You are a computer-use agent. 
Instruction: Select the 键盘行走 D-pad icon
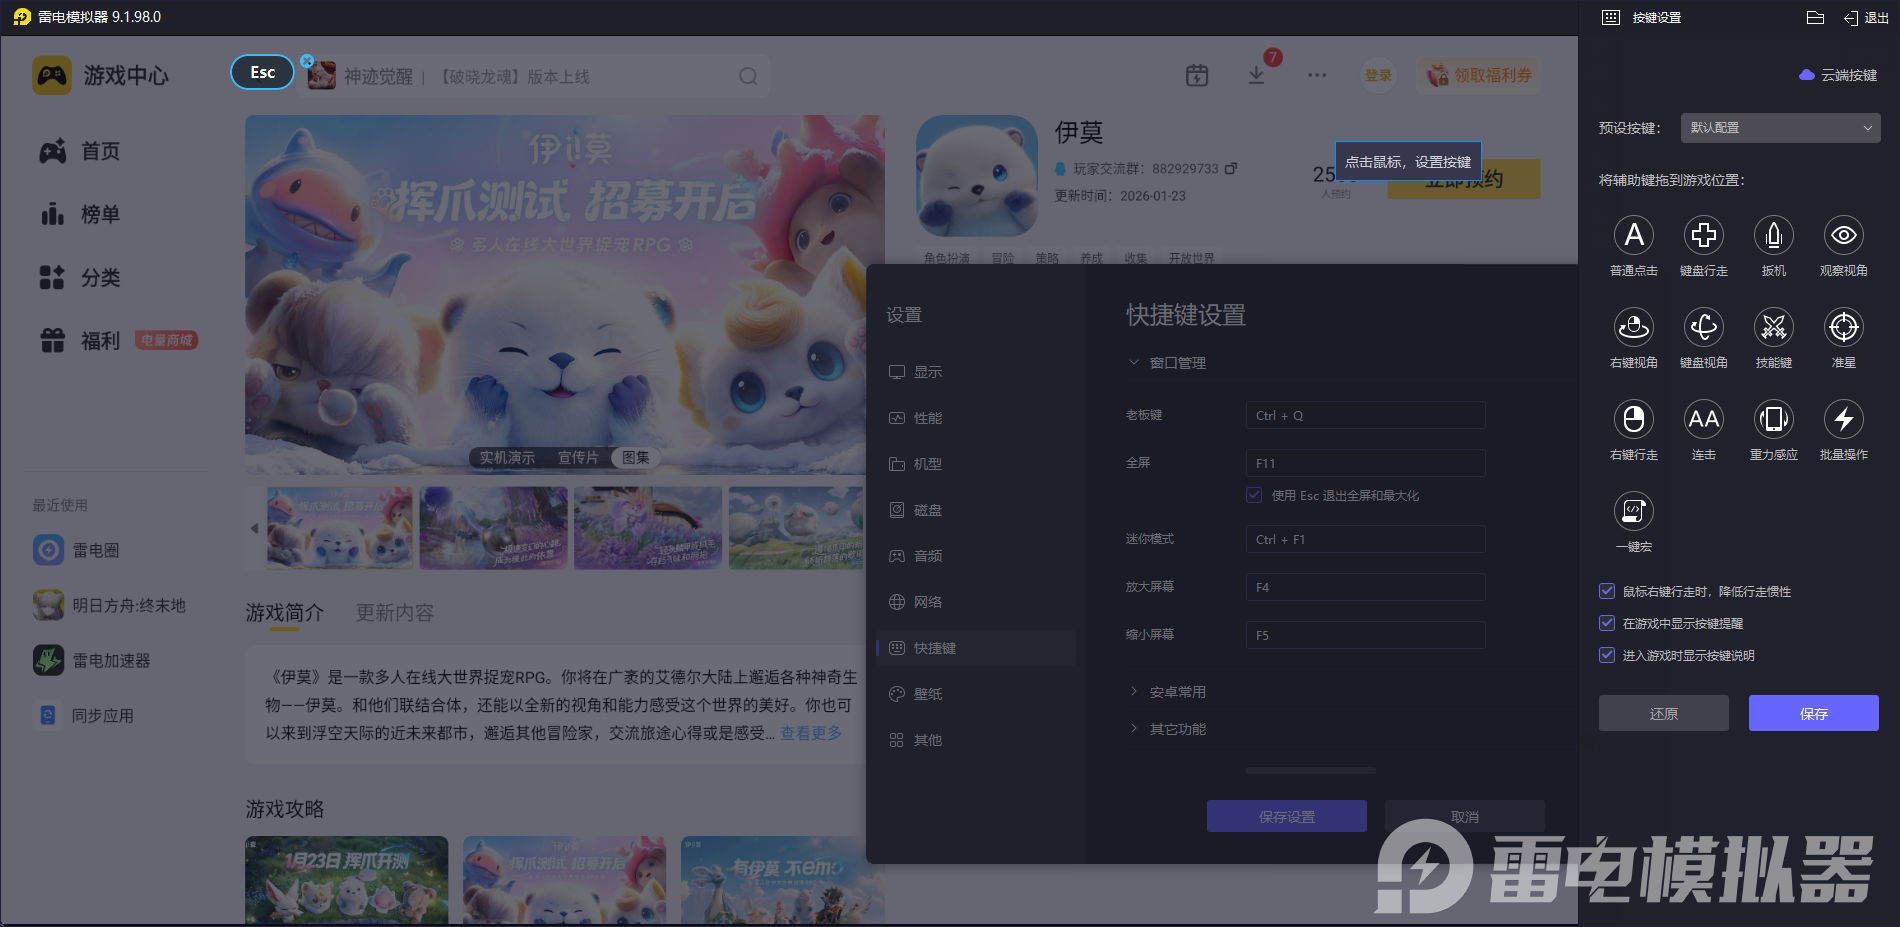click(x=1704, y=235)
